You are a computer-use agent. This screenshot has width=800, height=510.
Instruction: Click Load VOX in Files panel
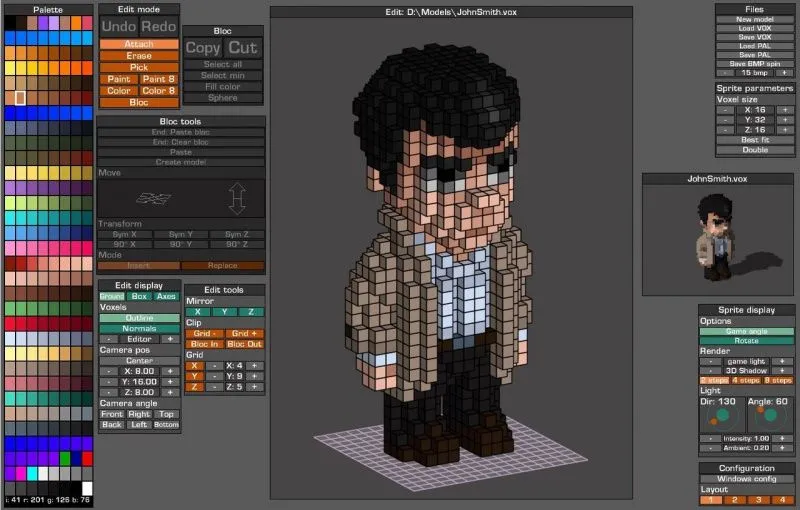pos(754,28)
